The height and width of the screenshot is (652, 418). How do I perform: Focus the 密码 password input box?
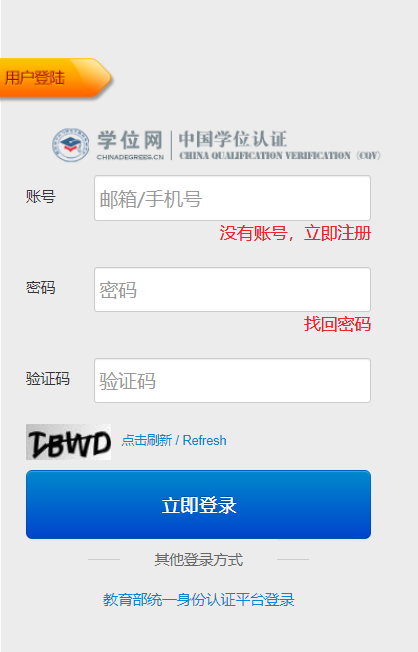[232, 289]
